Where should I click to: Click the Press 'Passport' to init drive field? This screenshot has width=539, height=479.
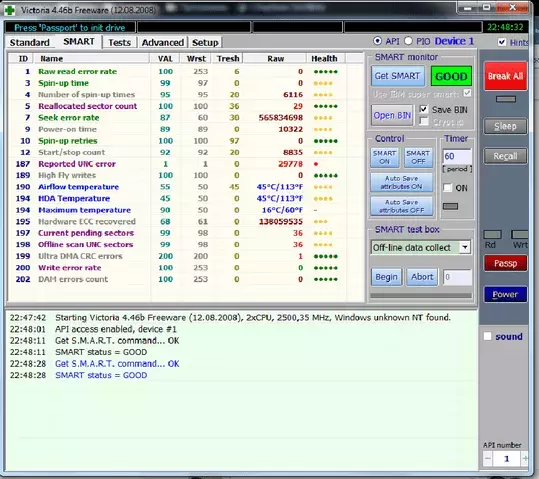pyautogui.click(x=70, y=28)
